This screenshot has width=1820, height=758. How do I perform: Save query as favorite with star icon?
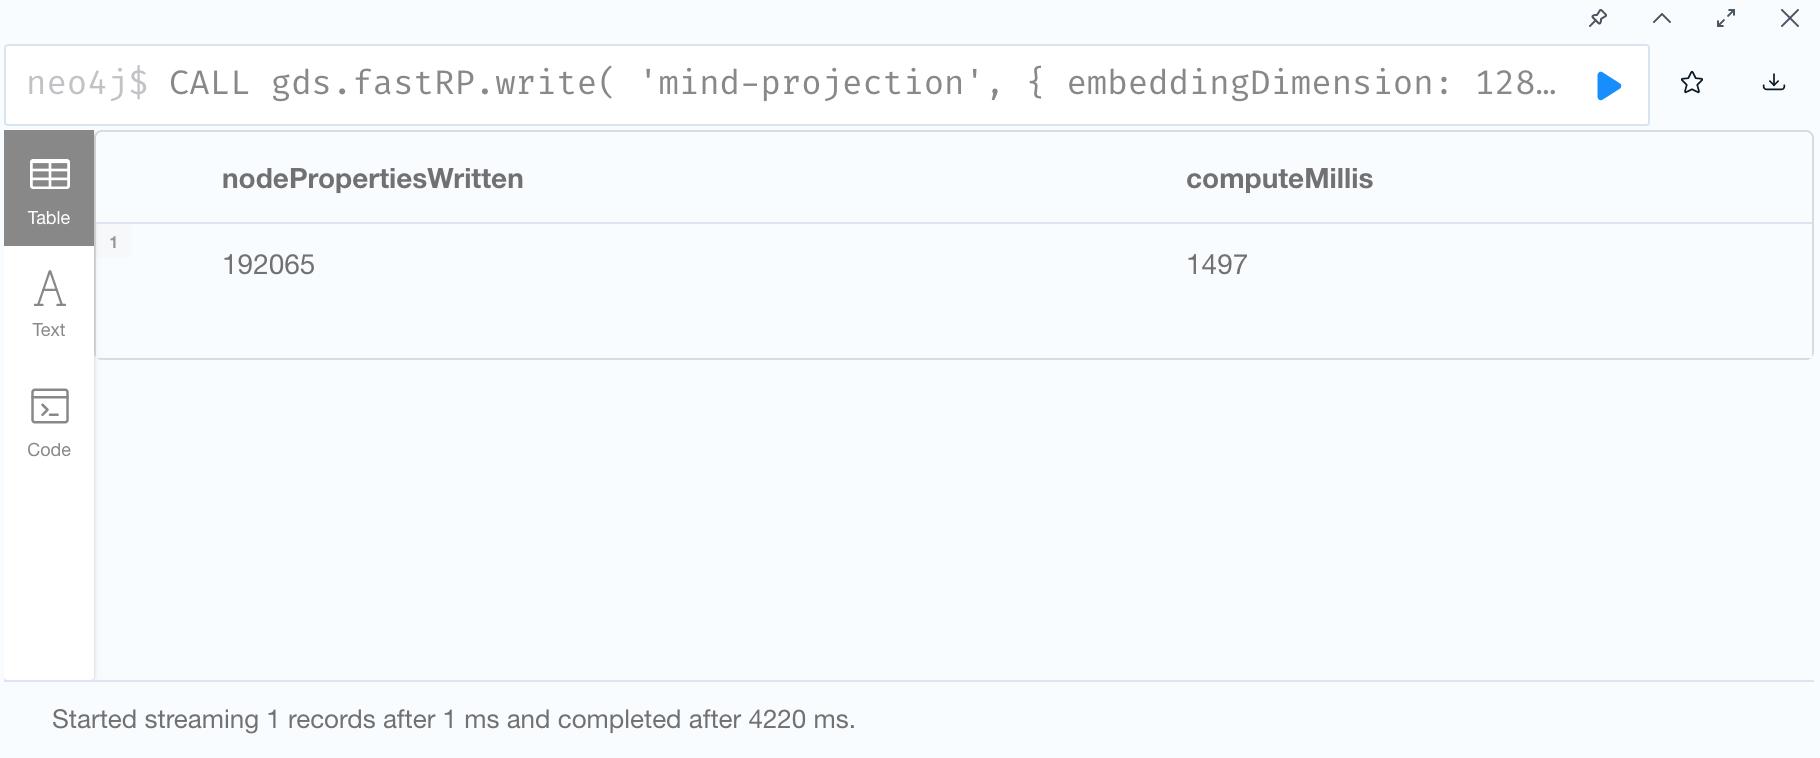pyautogui.click(x=1692, y=83)
